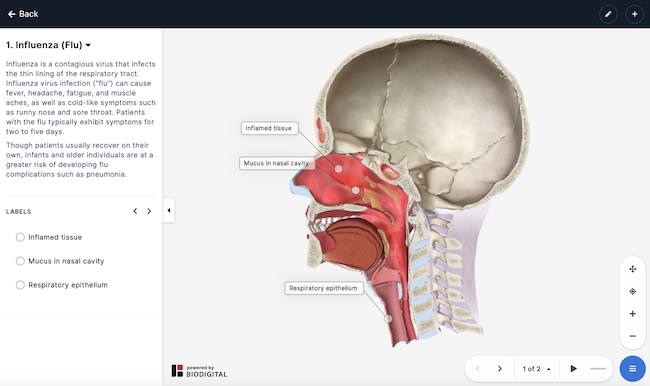This screenshot has height=386, width=650.
Task: Click the Respiratory epithelium label on model
Action: [324, 288]
